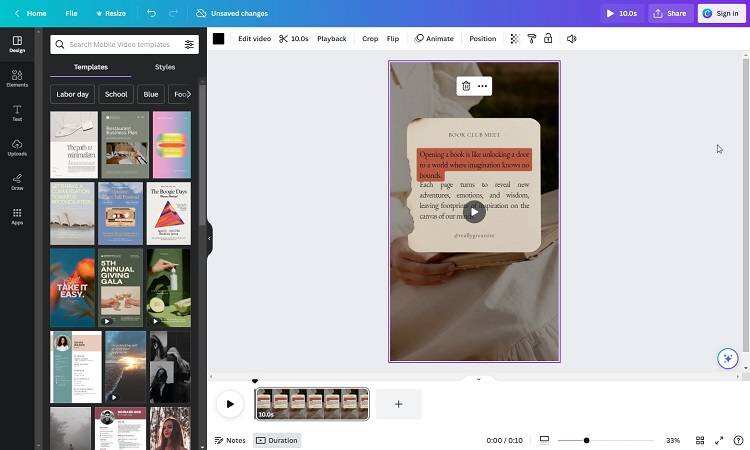Image resolution: width=750 pixels, height=450 pixels.
Task: Click the timeline play button
Action: [230, 404]
